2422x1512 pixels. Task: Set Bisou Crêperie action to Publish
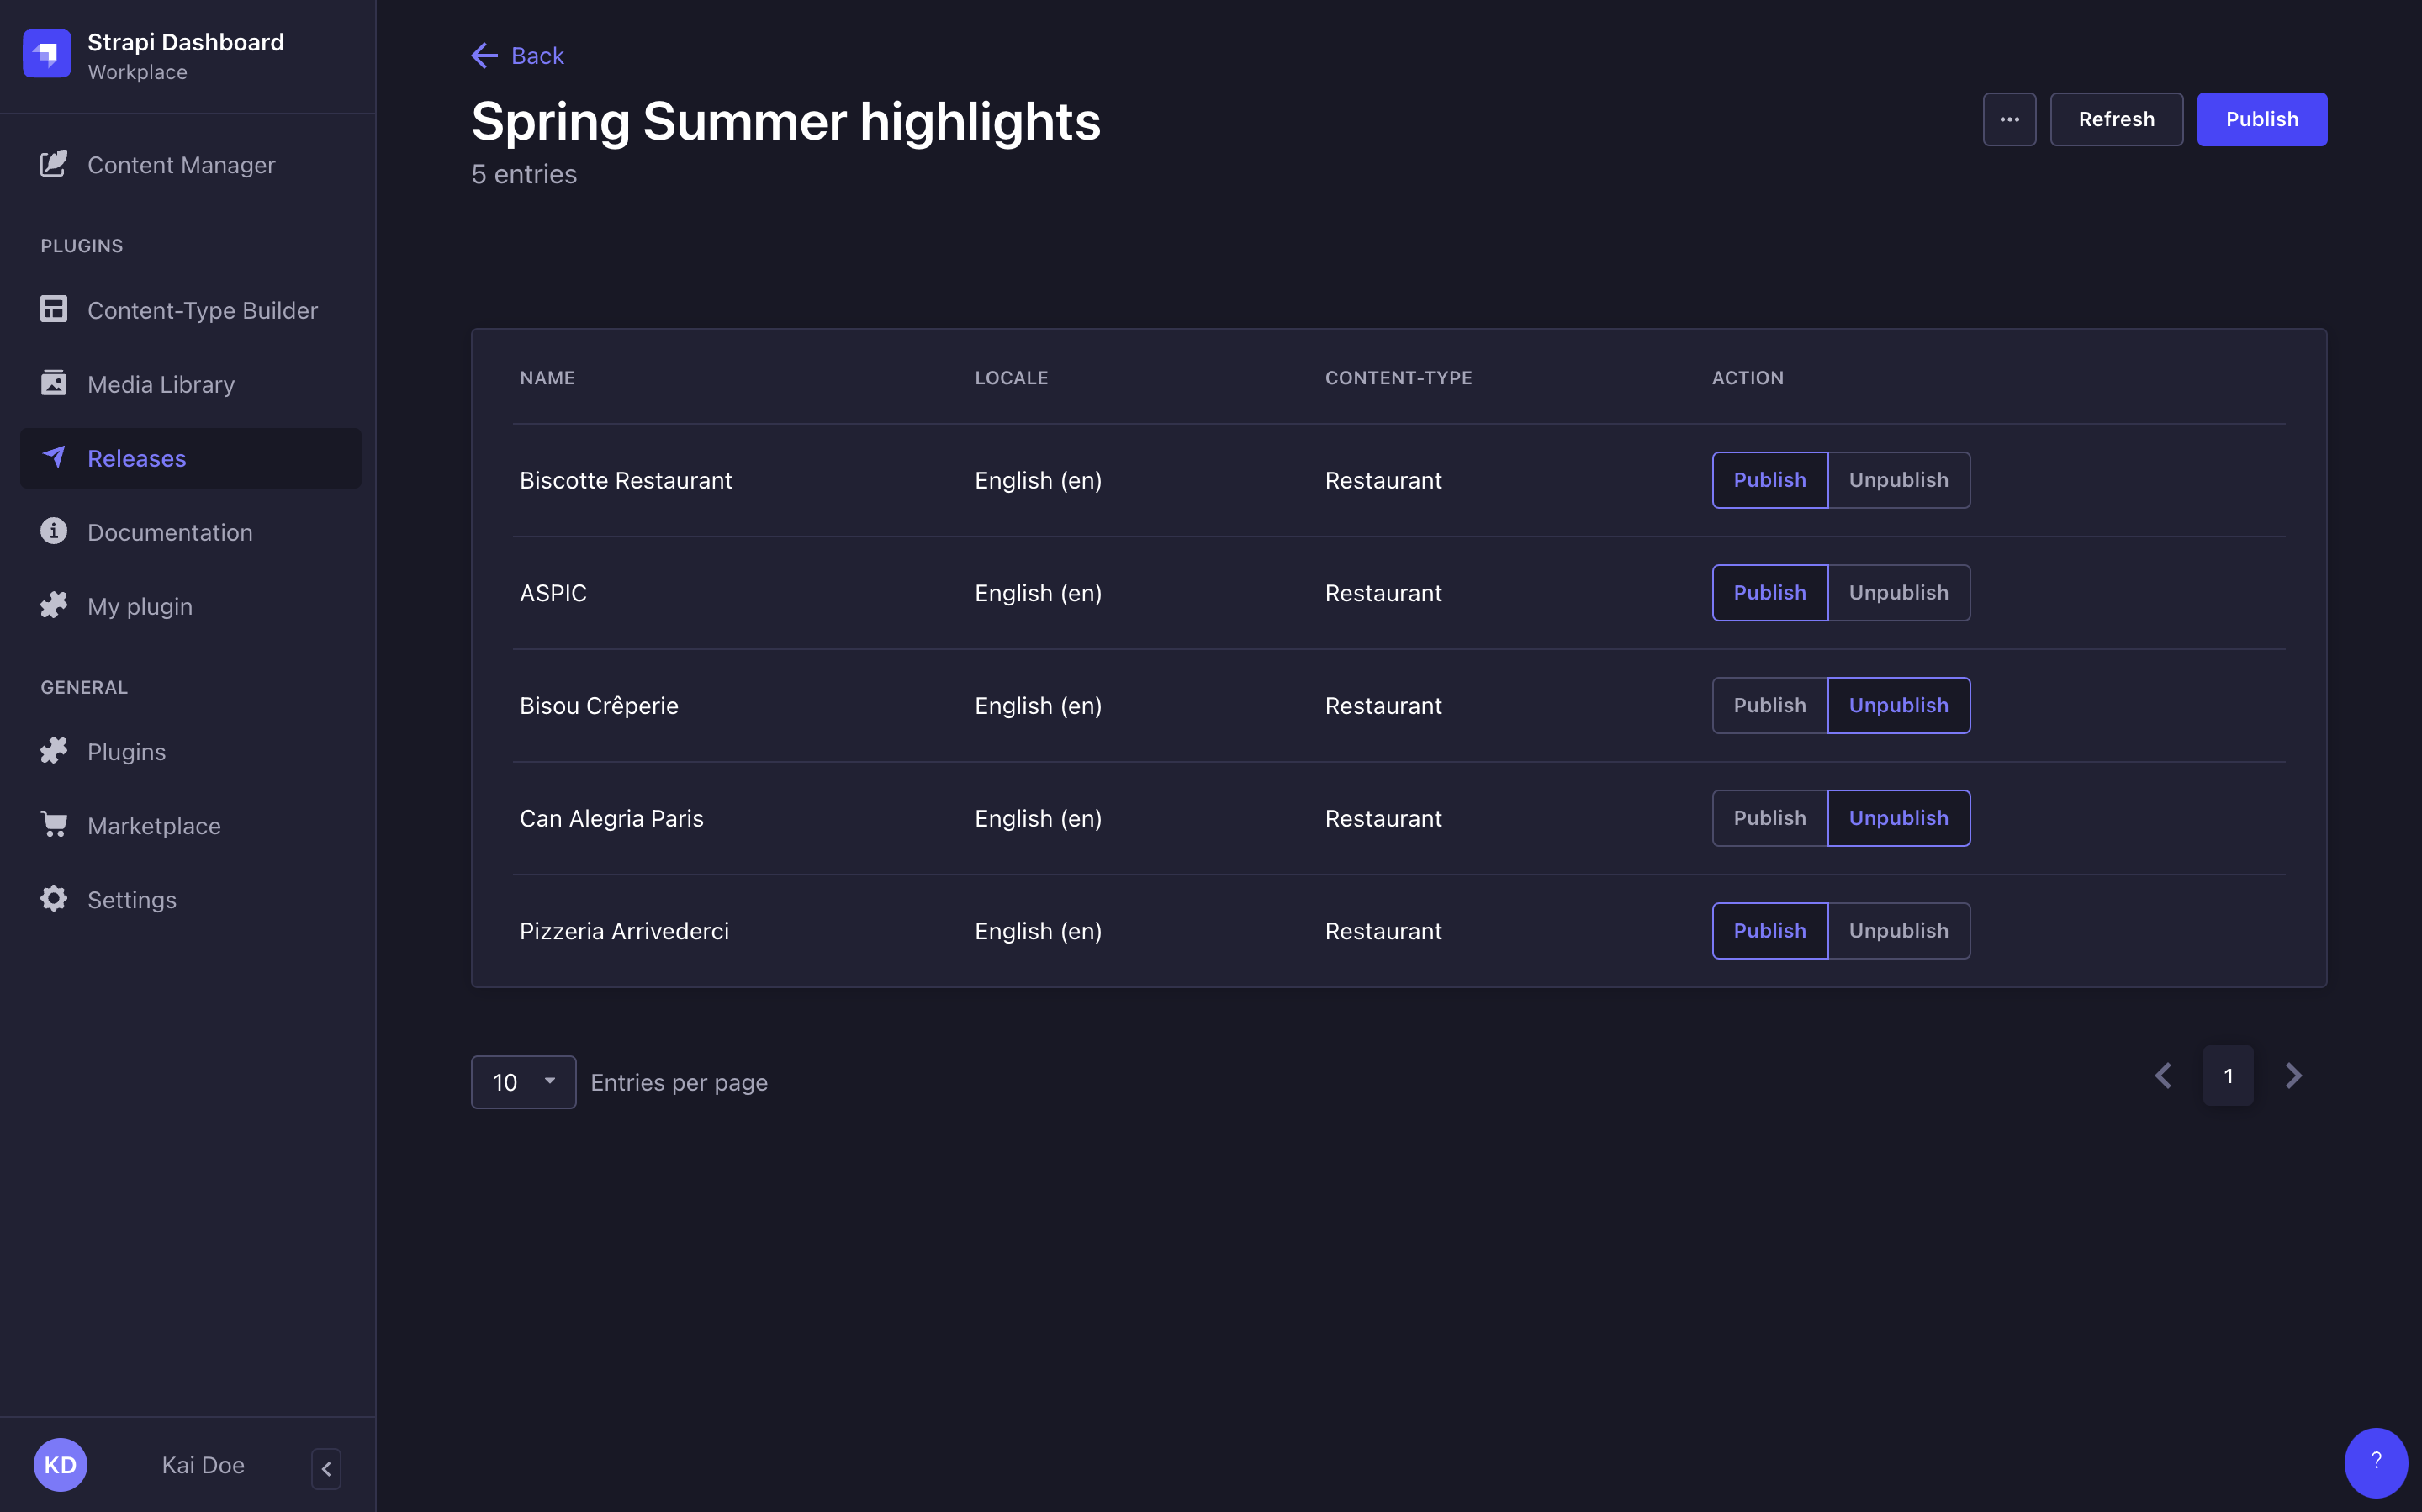[x=1769, y=705]
